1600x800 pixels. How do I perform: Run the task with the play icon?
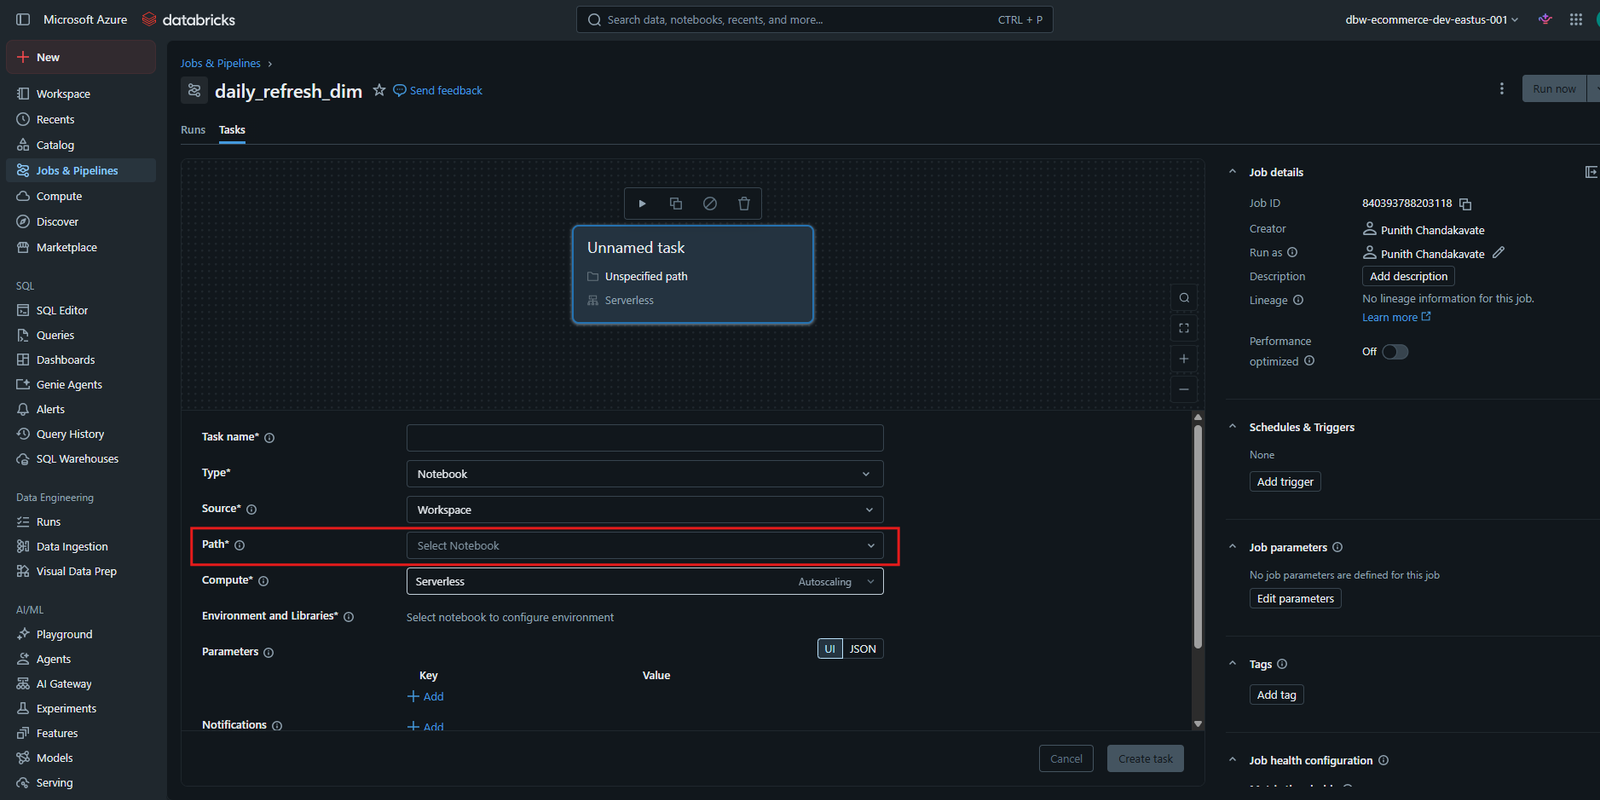tap(642, 204)
